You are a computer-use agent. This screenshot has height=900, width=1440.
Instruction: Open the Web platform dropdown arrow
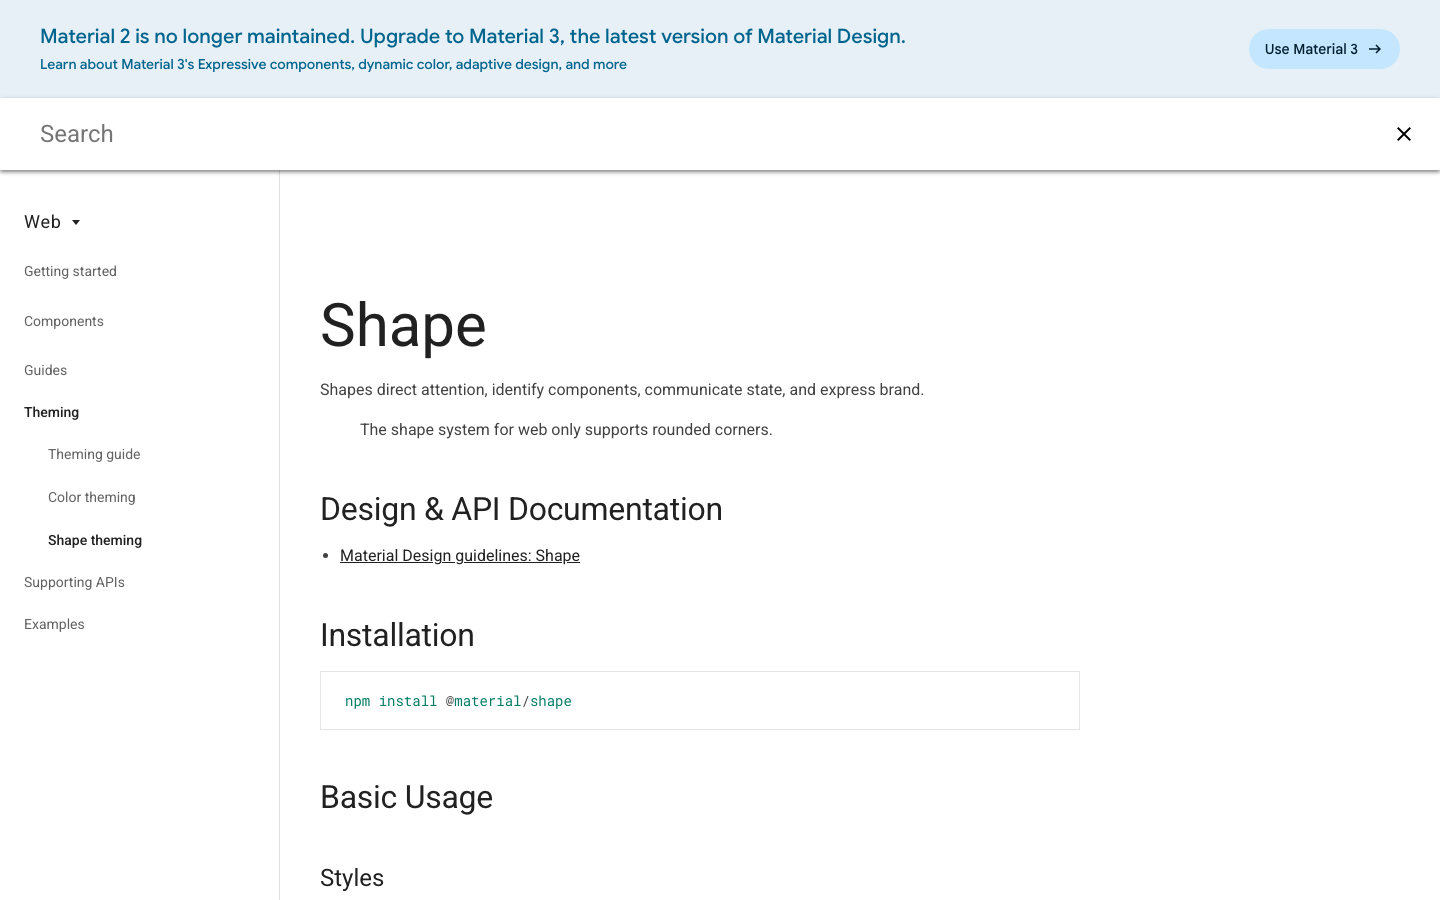tap(76, 222)
